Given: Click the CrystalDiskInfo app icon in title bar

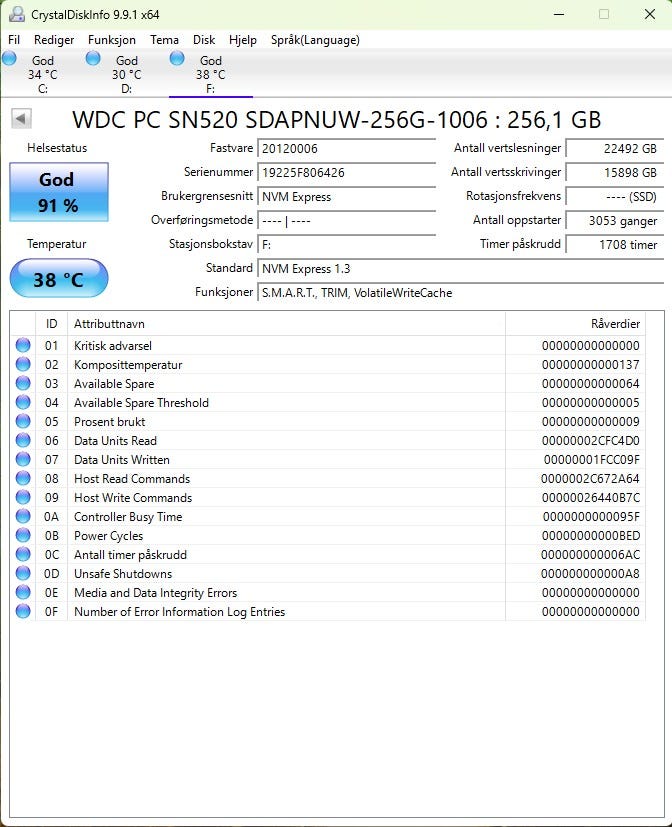Looking at the screenshot, I should [x=17, y=14].
